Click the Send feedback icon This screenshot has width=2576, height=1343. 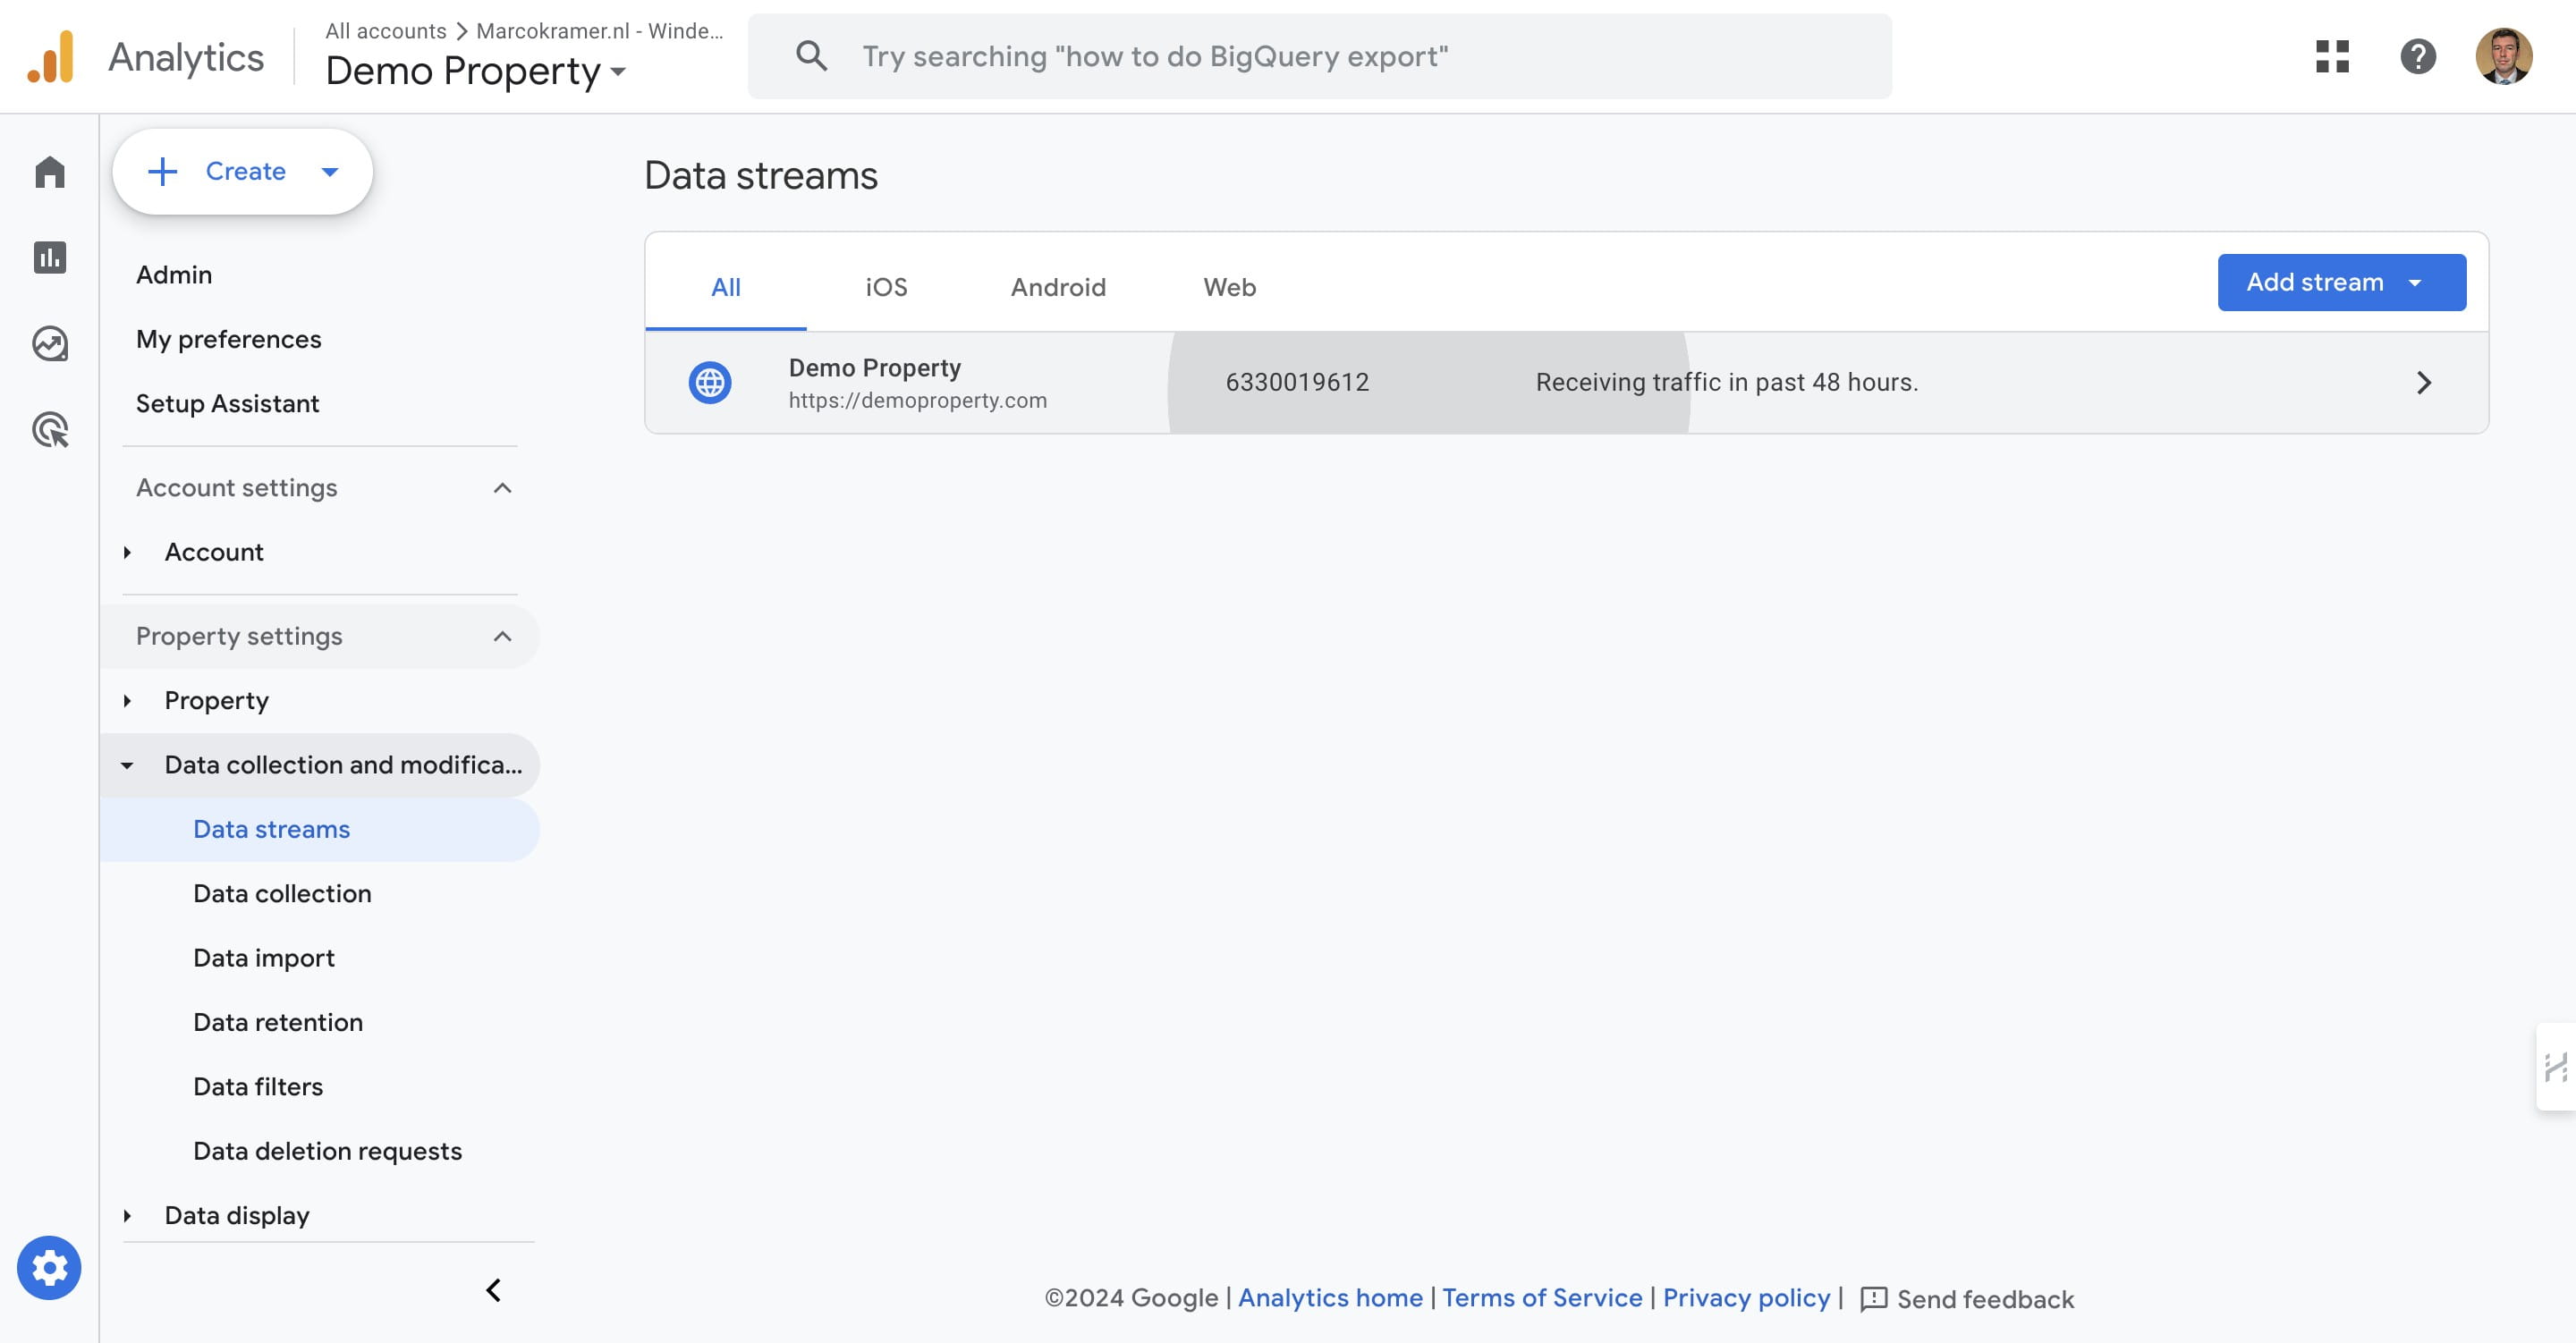[x=1873, y=1299]
